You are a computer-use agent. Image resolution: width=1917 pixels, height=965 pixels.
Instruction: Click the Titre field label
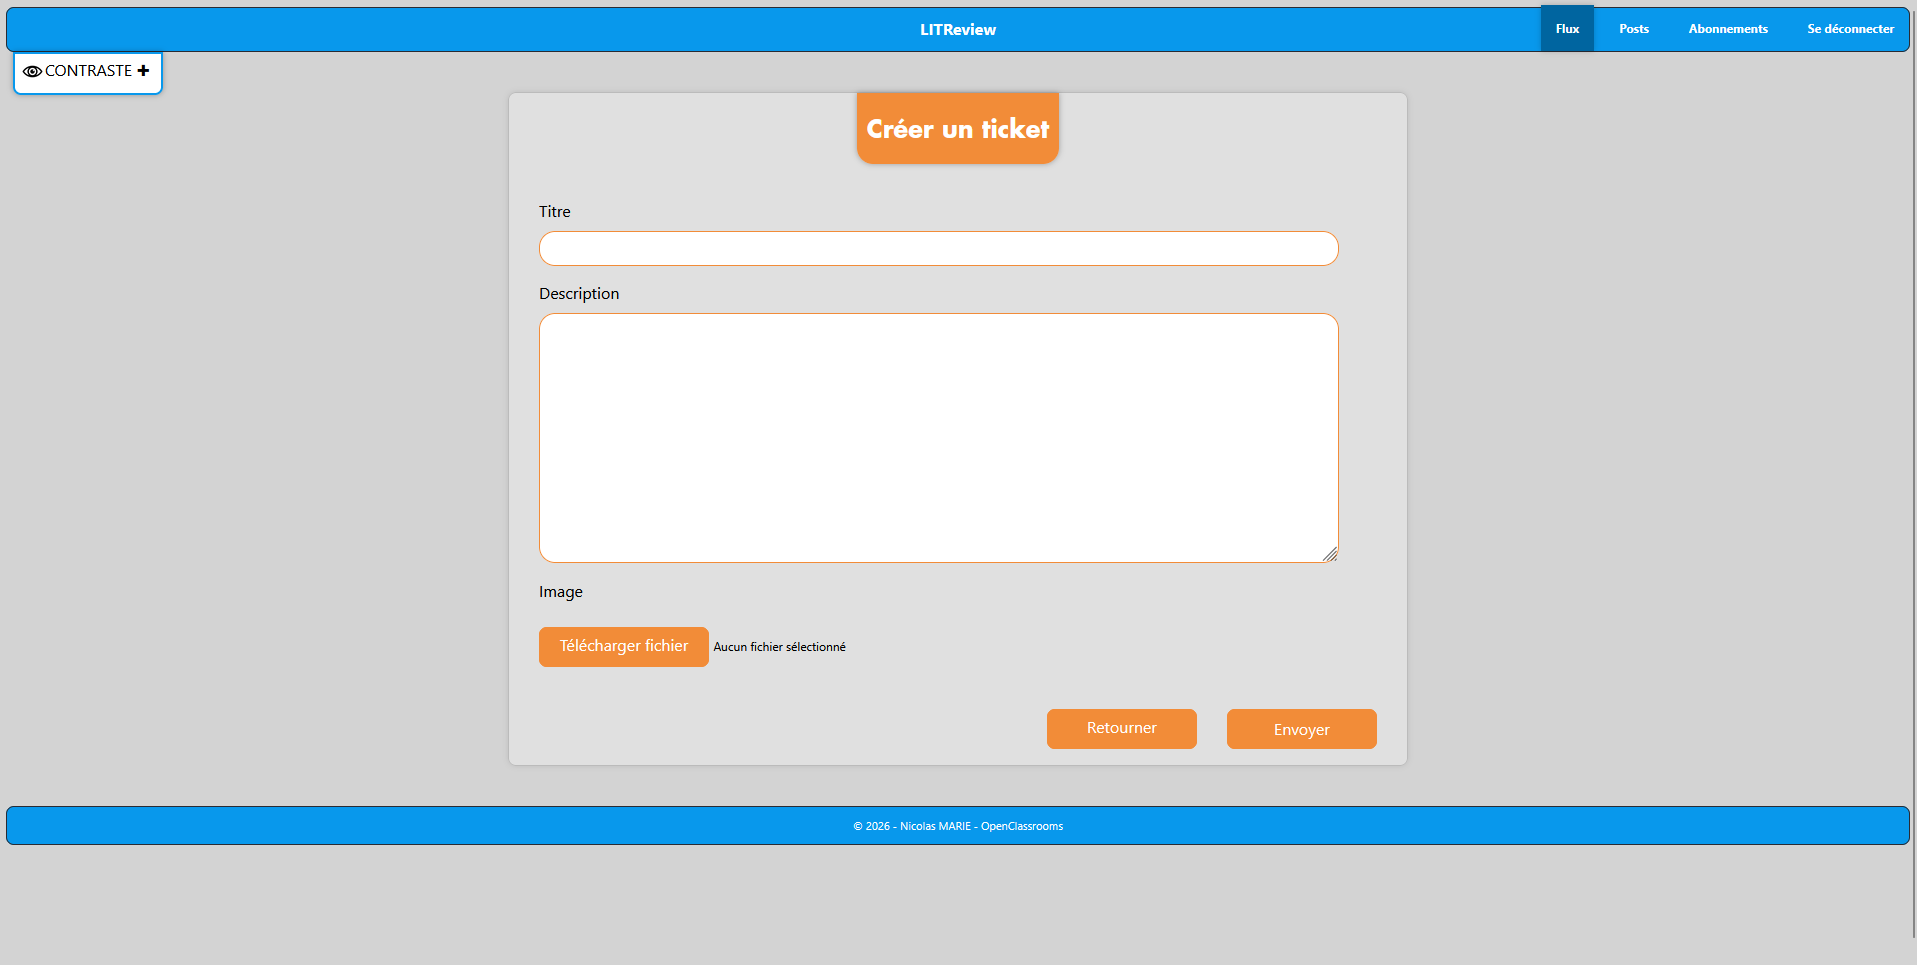click(x=555, y=212)
